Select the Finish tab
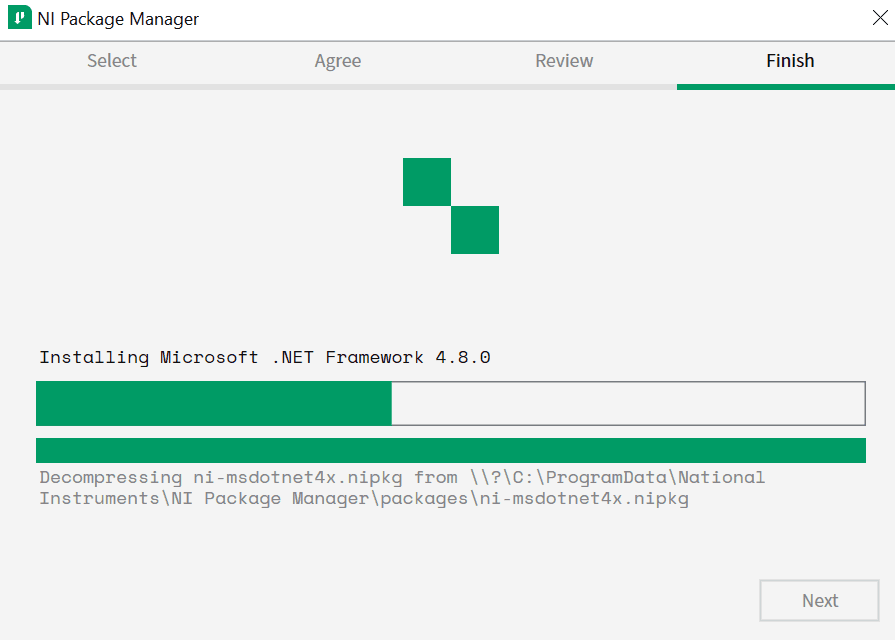The width and height of the screenshot is (895, 640). click(790, 61)
